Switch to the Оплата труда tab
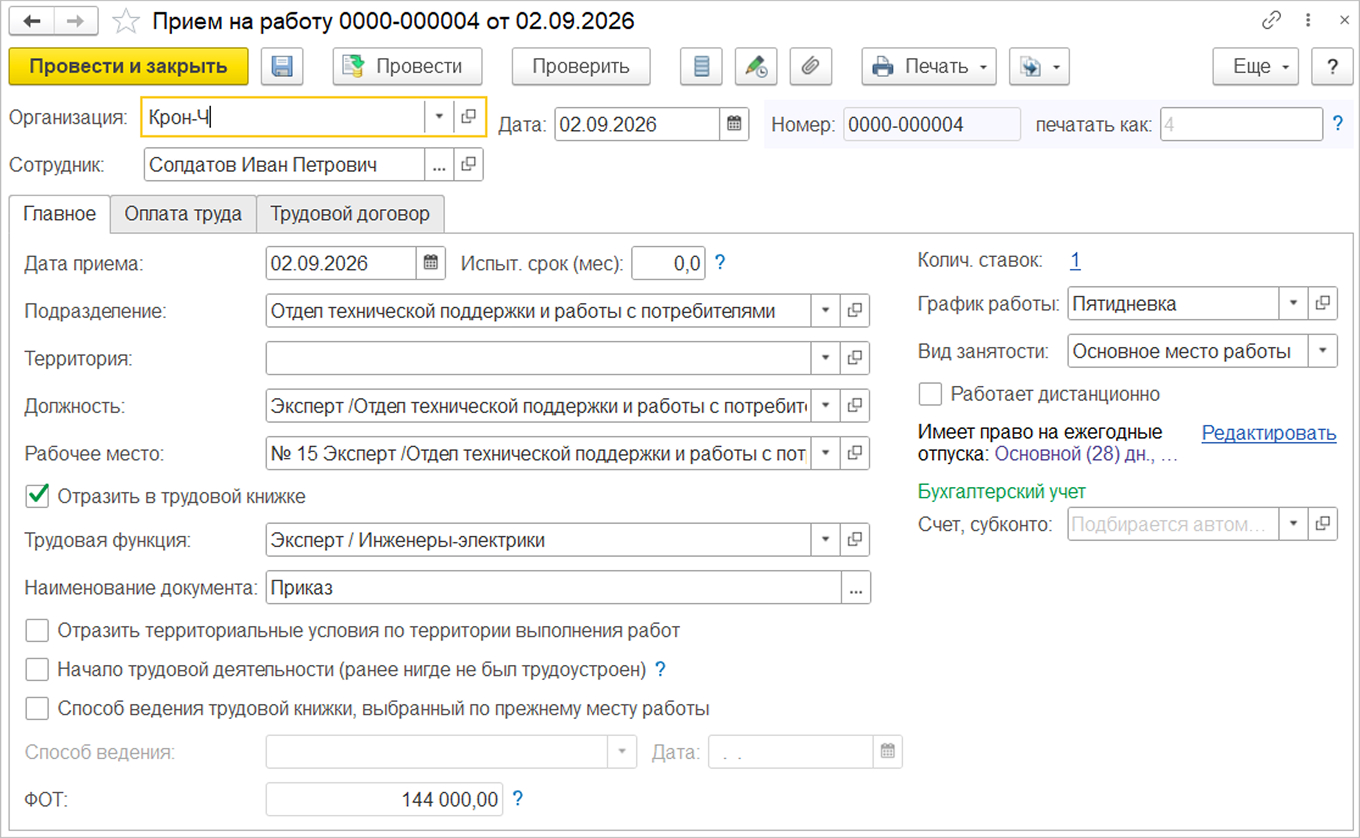The image size is (1360, 838). tap(183, 214)
